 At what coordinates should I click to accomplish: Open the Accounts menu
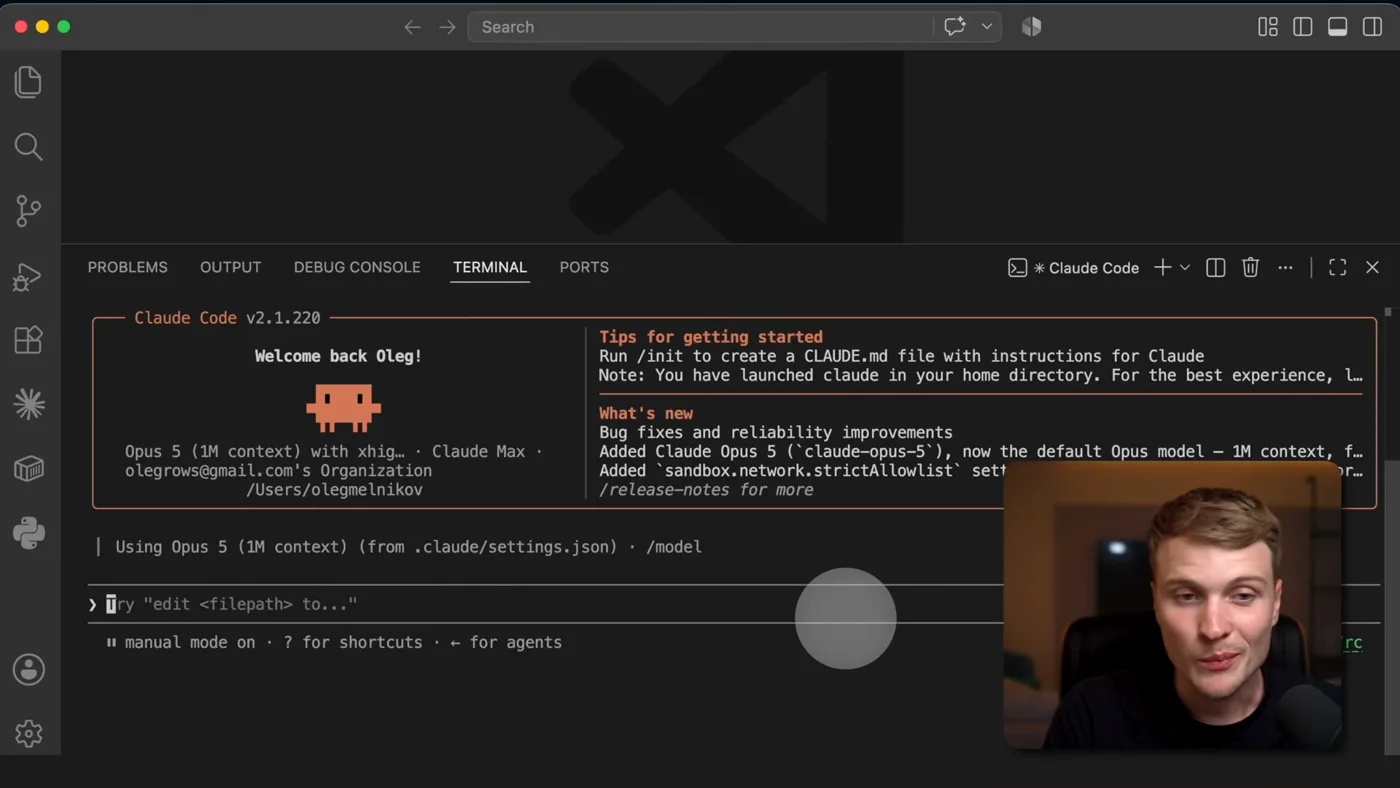(x=28, y=669)
